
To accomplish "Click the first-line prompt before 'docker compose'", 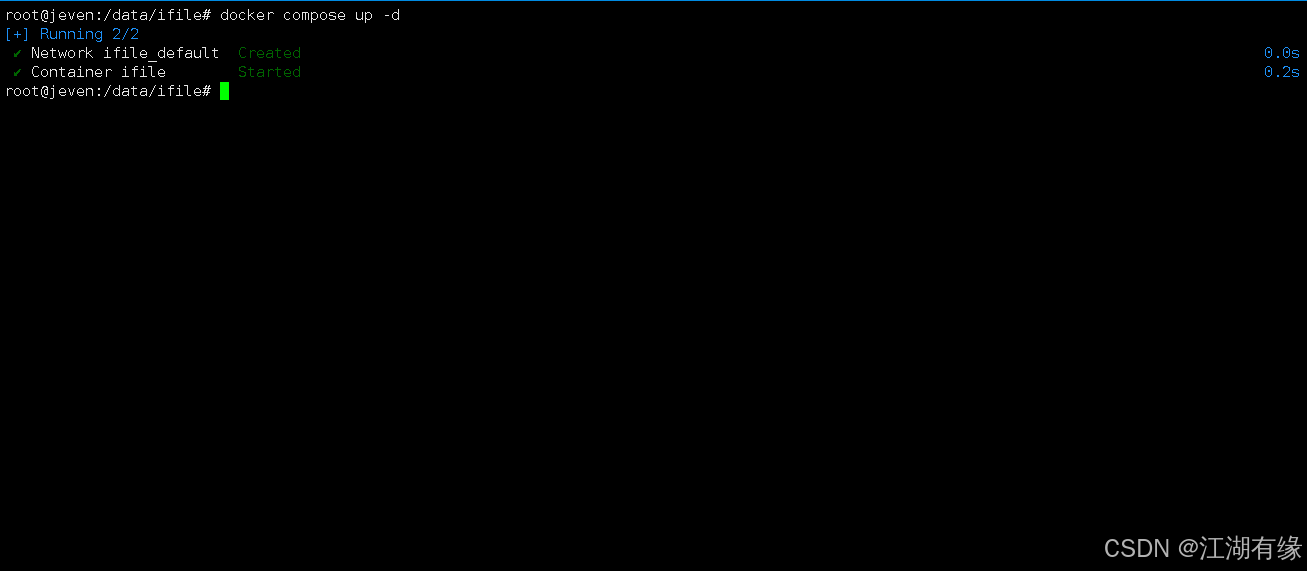I will pos(108,15).
